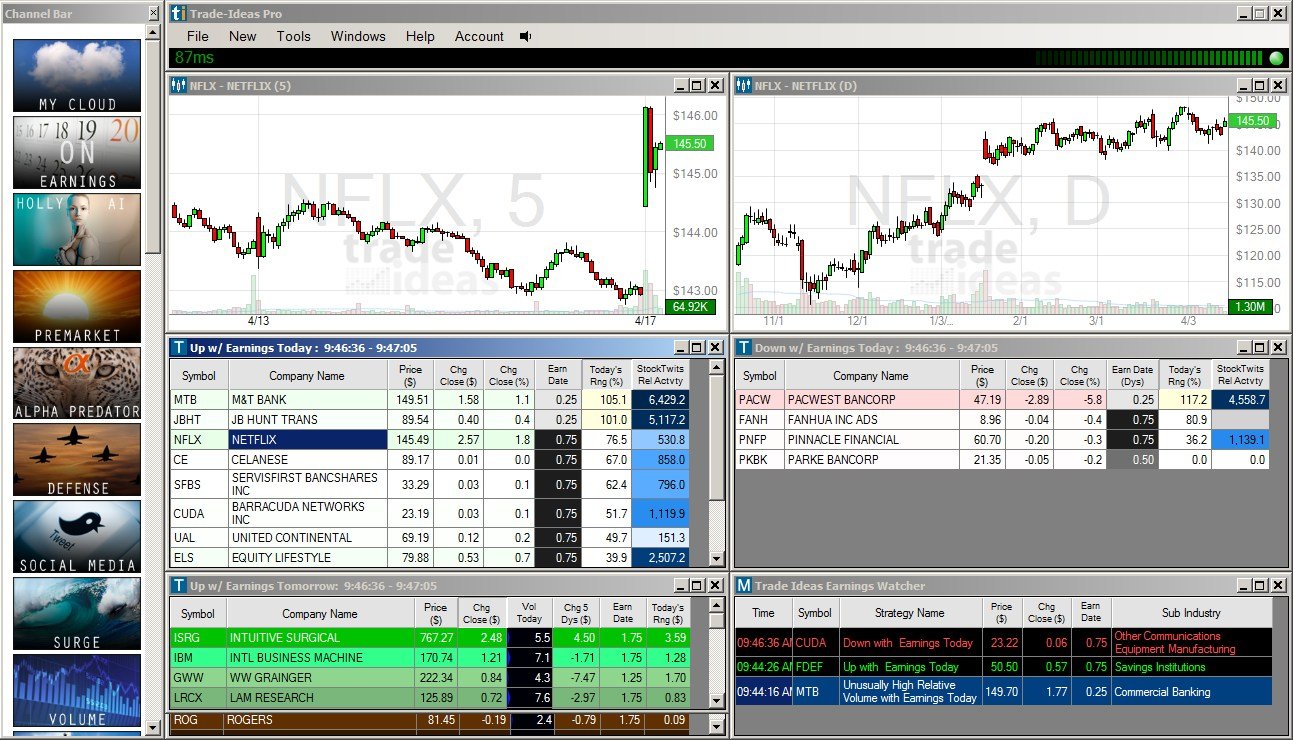Select the Social Media channel
The width and height of the screenshot is (1293, 740).
(x=77, y=537)
